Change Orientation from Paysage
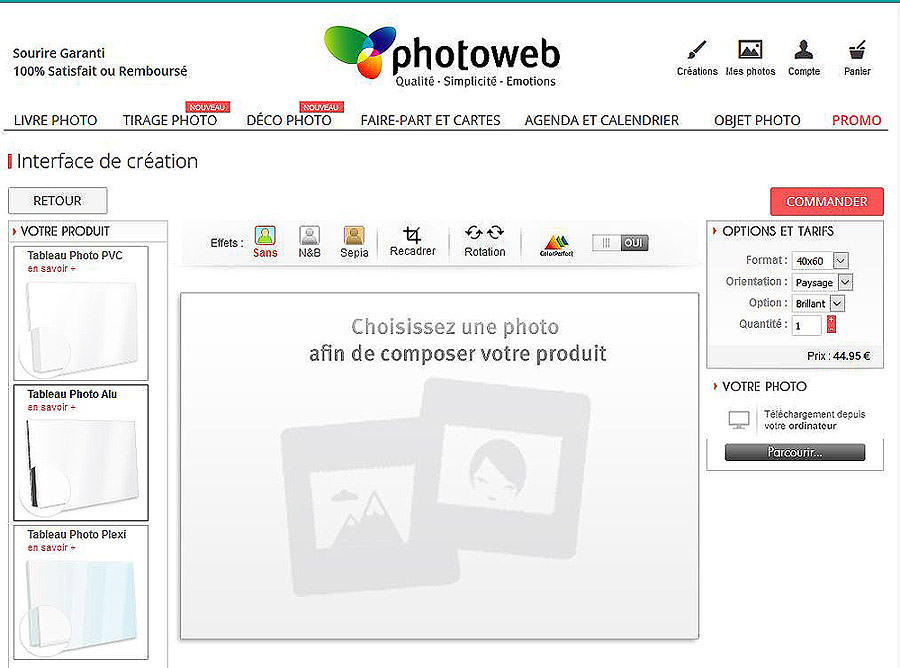Image resolution: width=900 pixels, height=668 pixels. [x=822, y=282]
